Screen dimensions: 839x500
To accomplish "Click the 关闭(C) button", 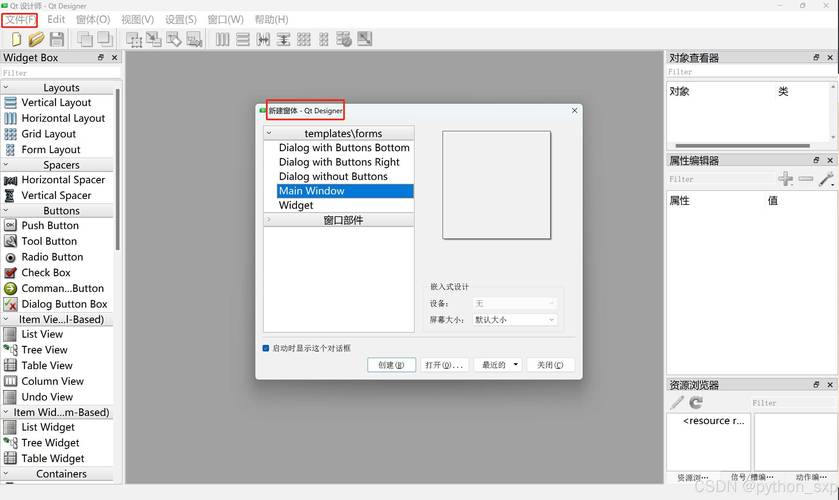I will [550, 365].
